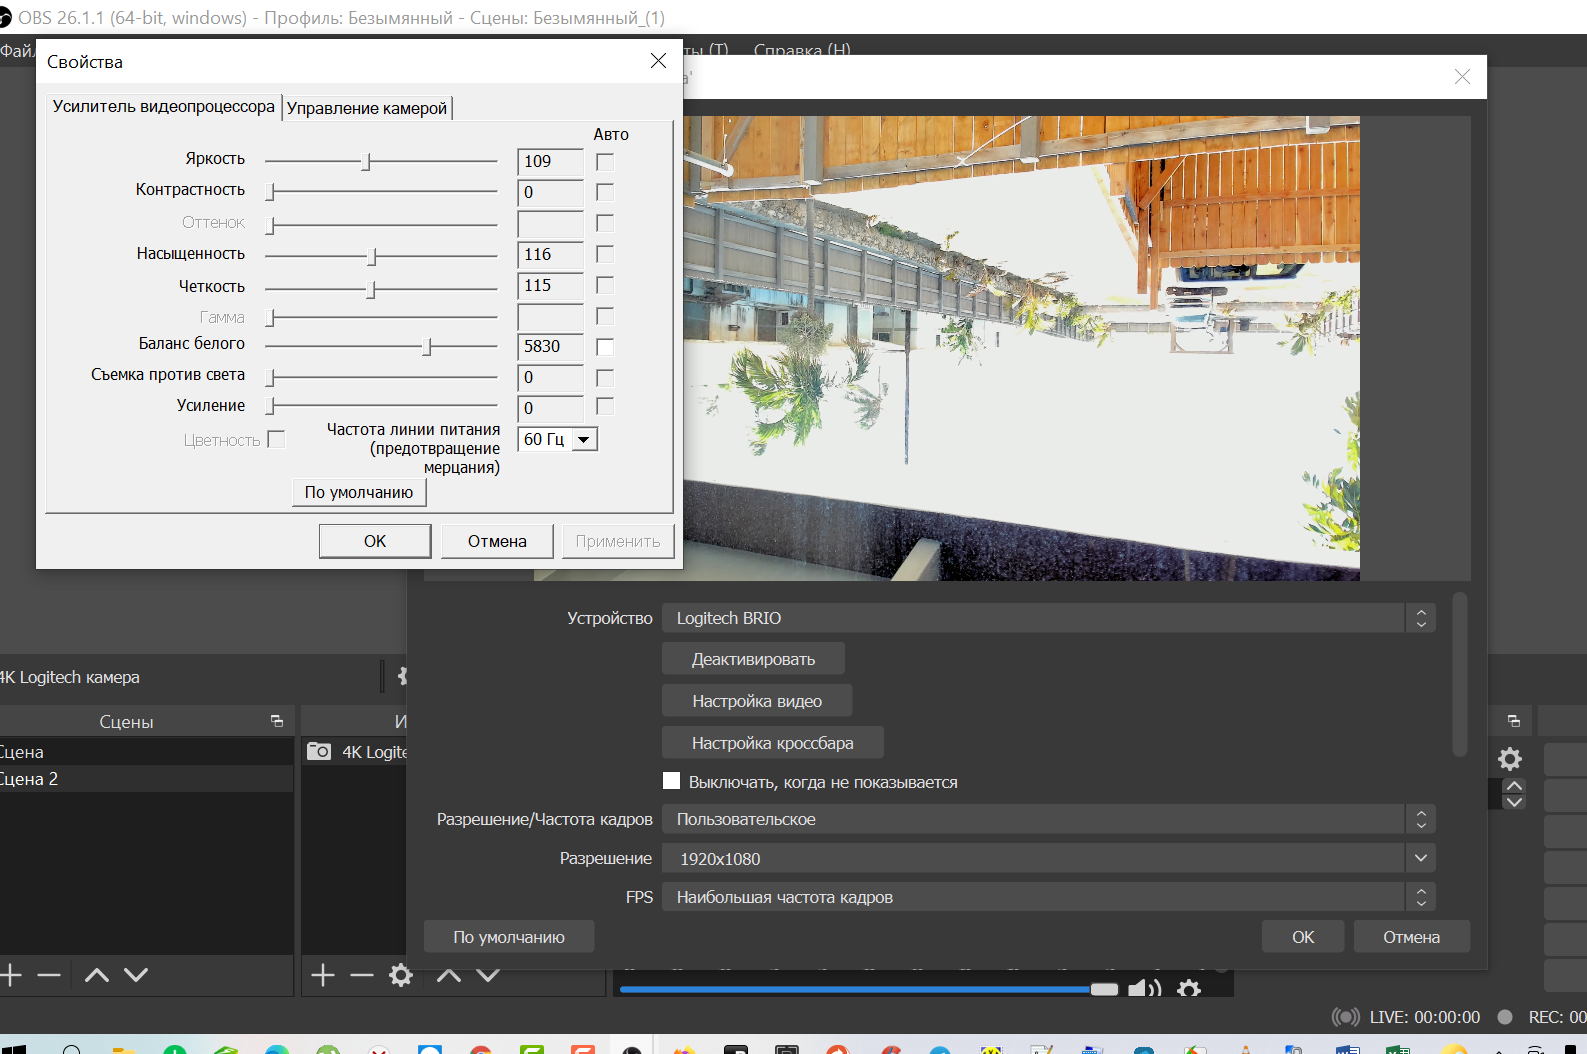Add a new scene with plus icon

pyautogui.click(x=11, y=975)
